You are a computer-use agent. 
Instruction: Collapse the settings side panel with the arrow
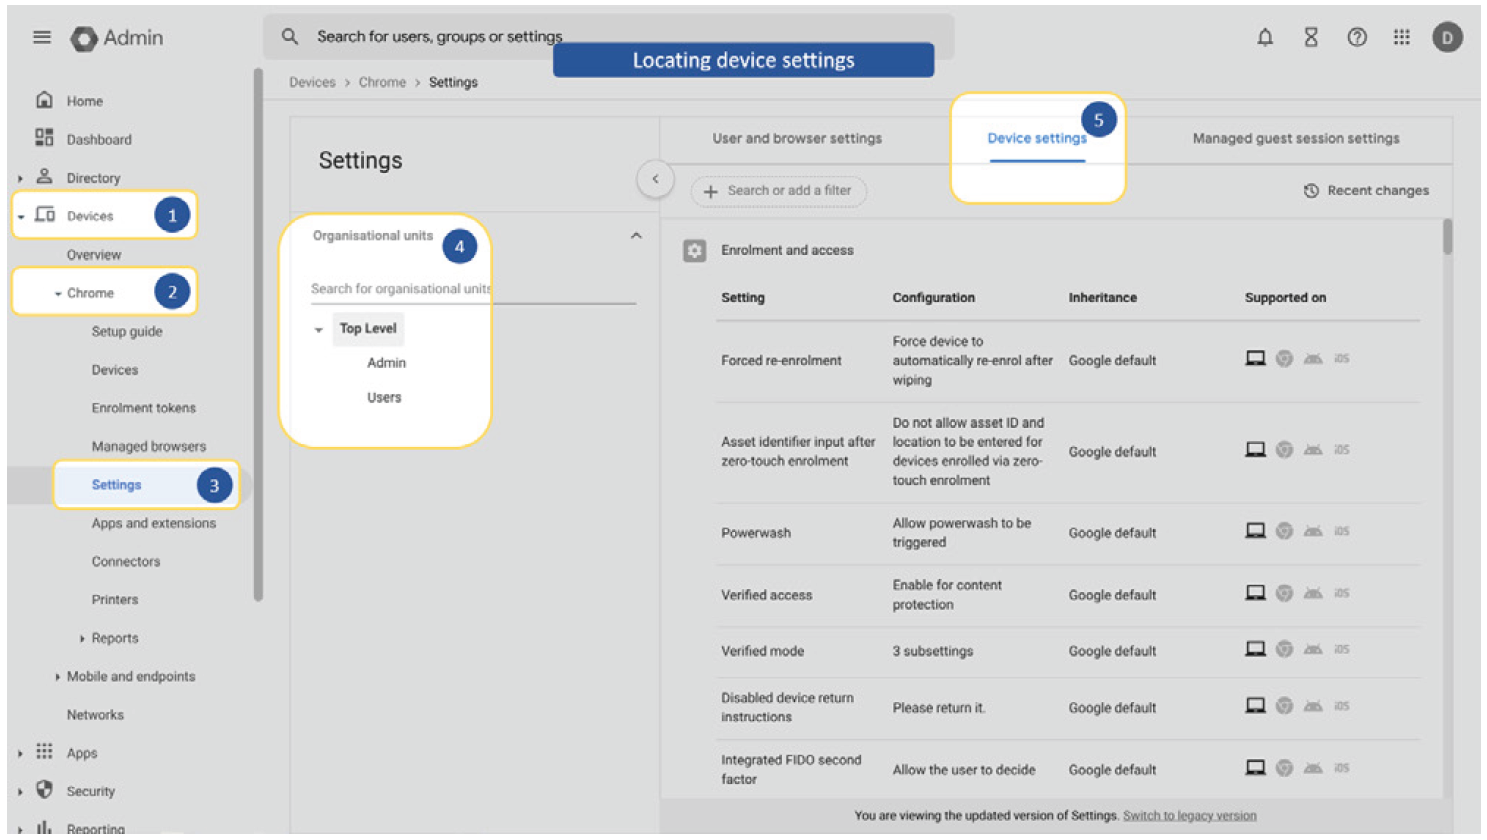tap(655, 179)
